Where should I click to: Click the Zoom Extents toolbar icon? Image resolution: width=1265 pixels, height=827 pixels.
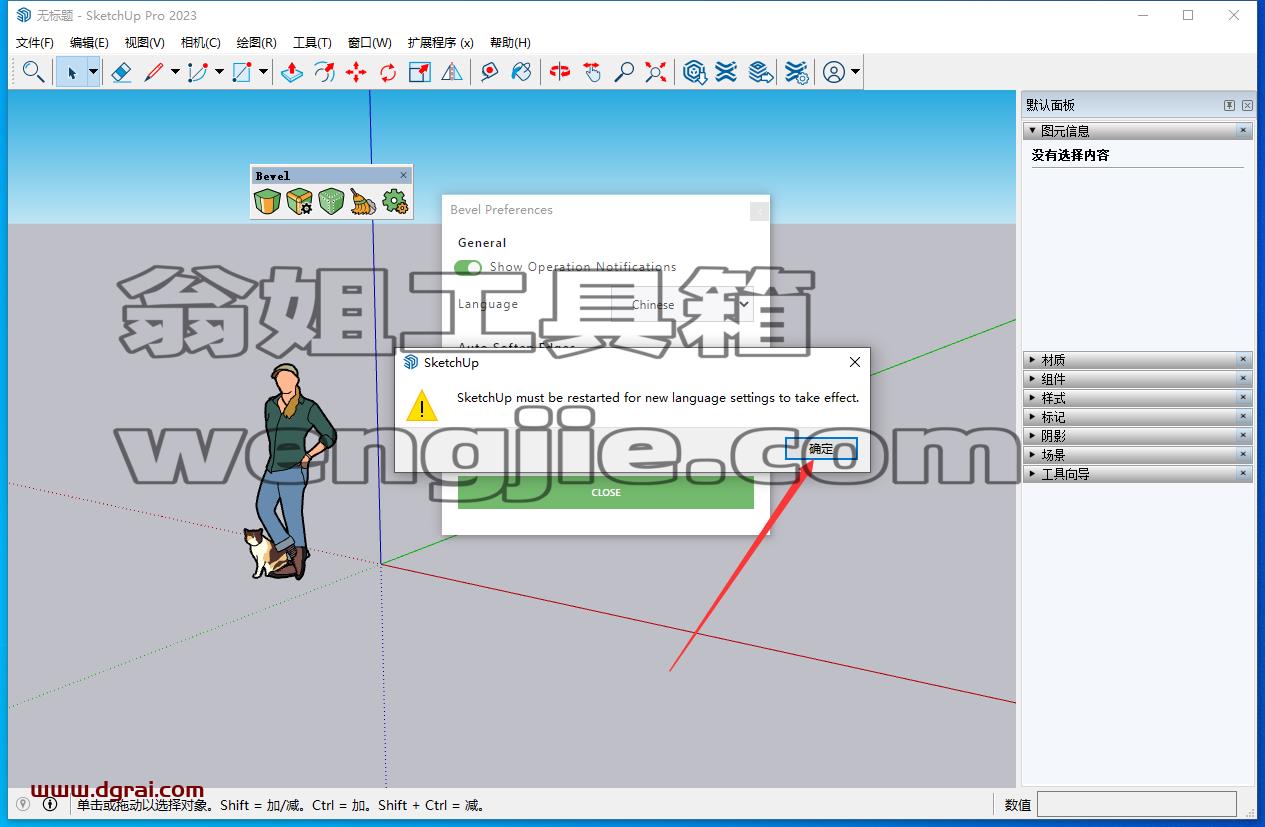(656, 72)
